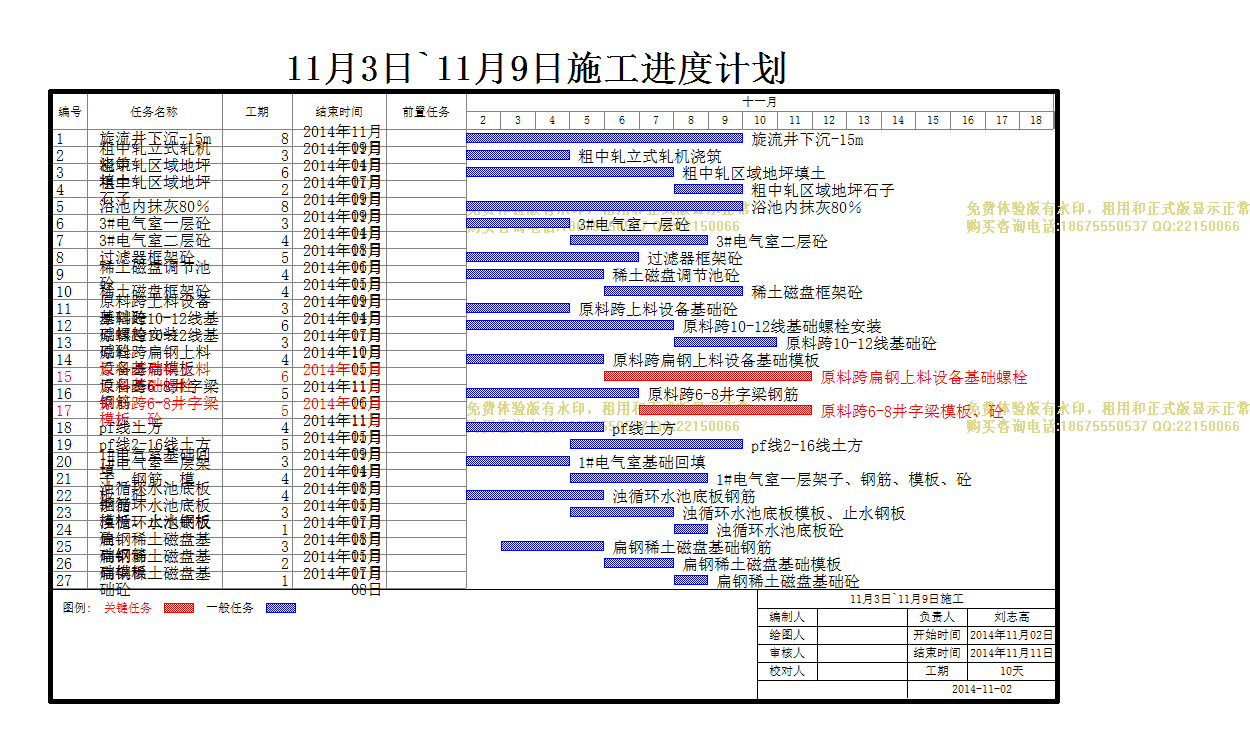The width and height of the screenshot is (1250, 750).
Task: Click the bar label 过滤器框架砼
Action: [x=695, y=258]
